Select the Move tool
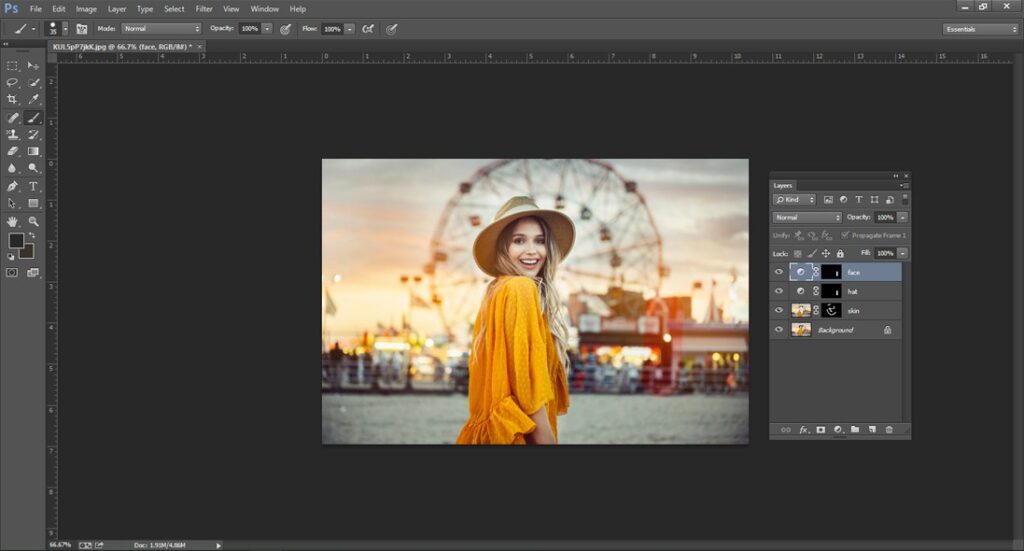The width and height of the screenshot is (1024, 551). click(x=33, y=66)
